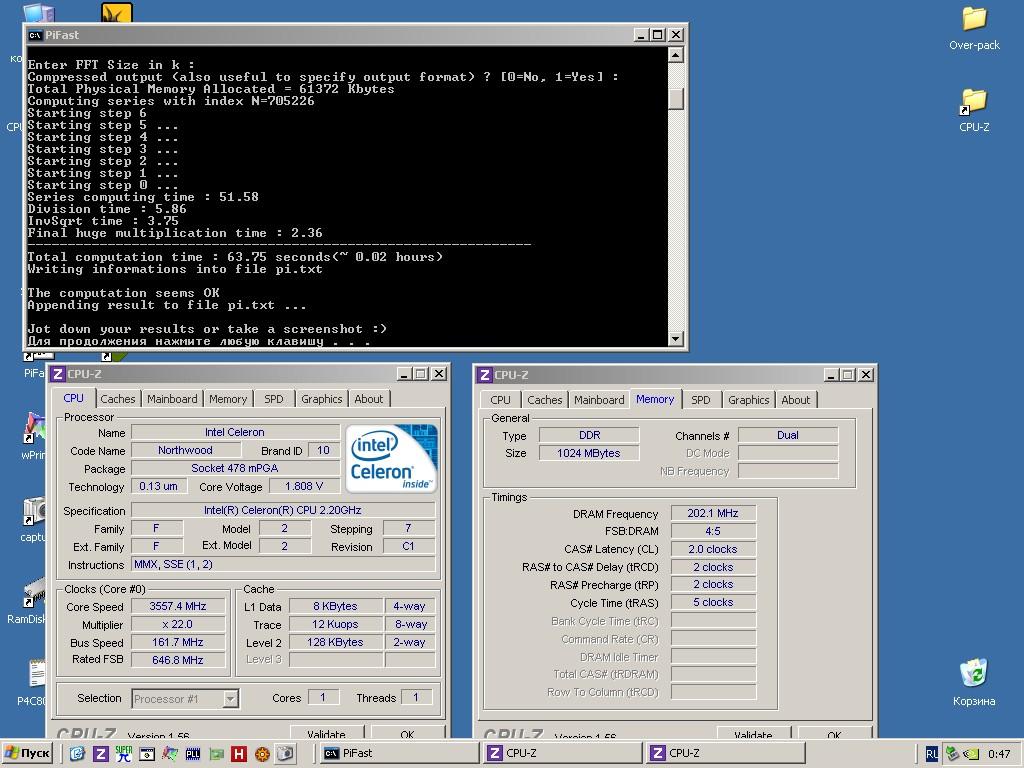Viewport: 1024px width, 768px height.
Task: Click the green card quick launch icon
Action: tap(216, 754)
